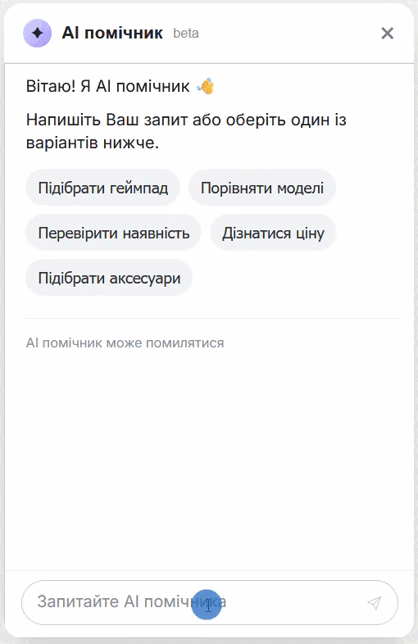Close the AI помічник chat panel
This screenshot has height=644, width=418.
coord(387,33)
